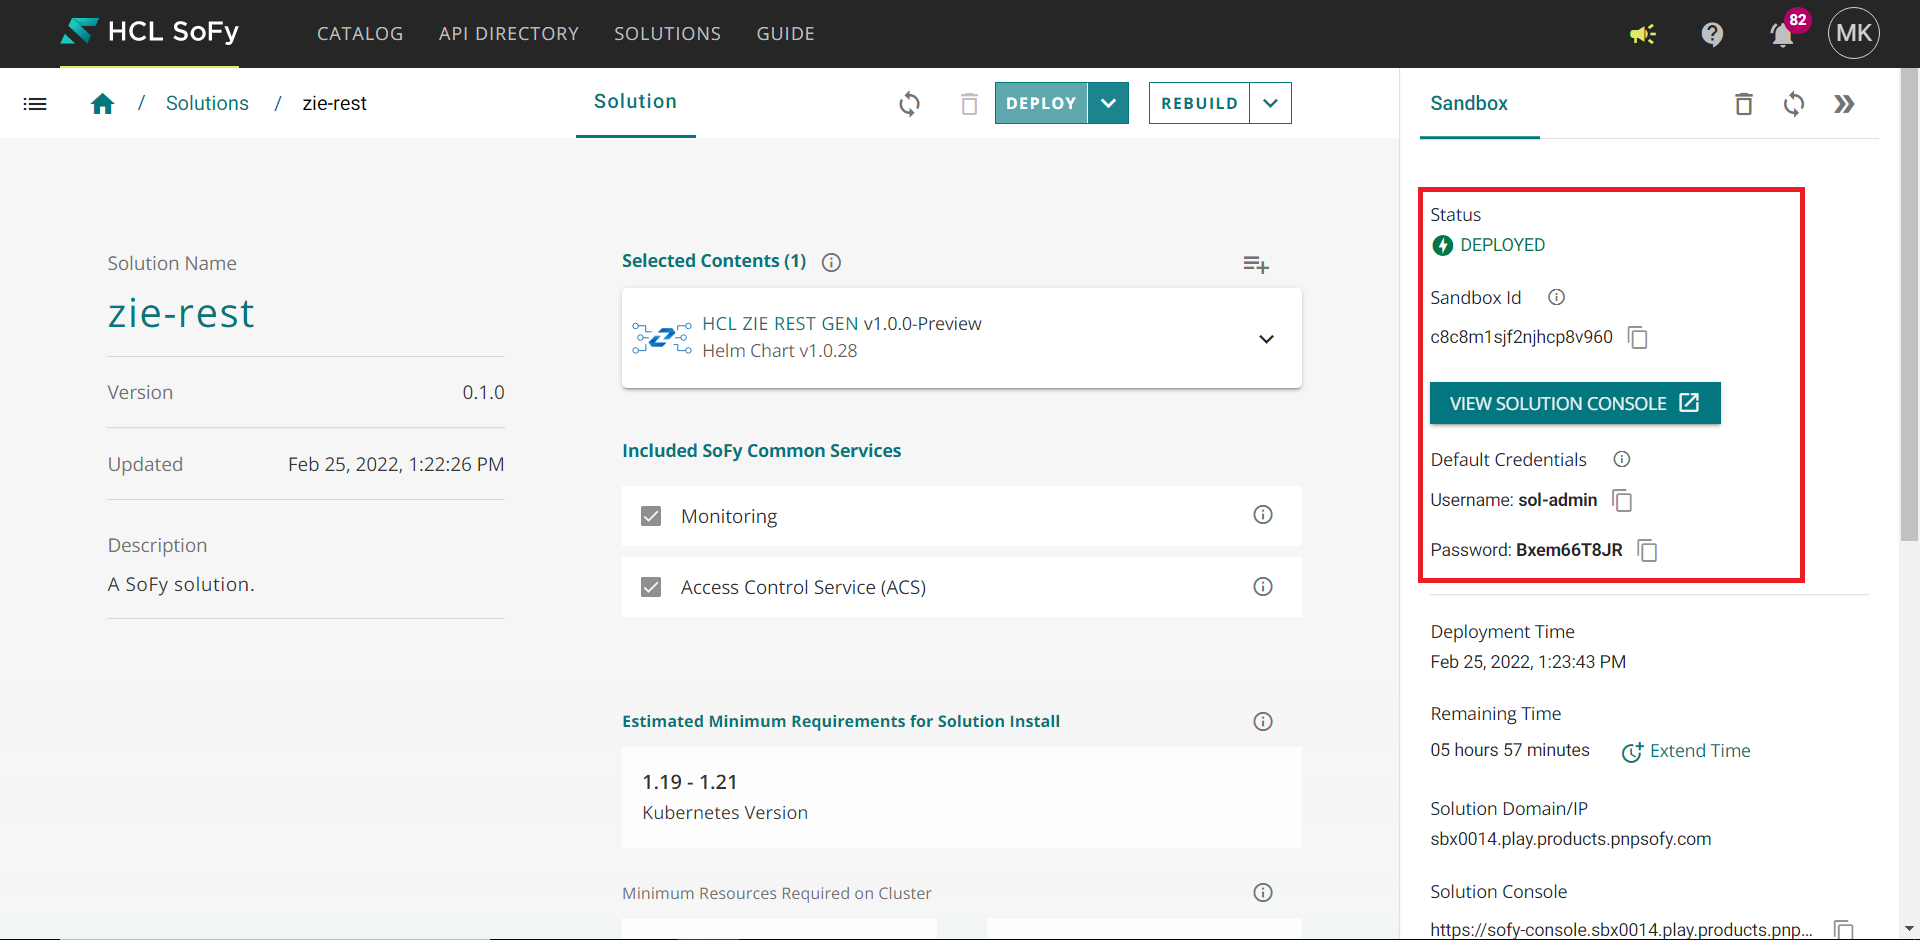
Task: Open the API Directory menu
Action: tap(509, 34)
